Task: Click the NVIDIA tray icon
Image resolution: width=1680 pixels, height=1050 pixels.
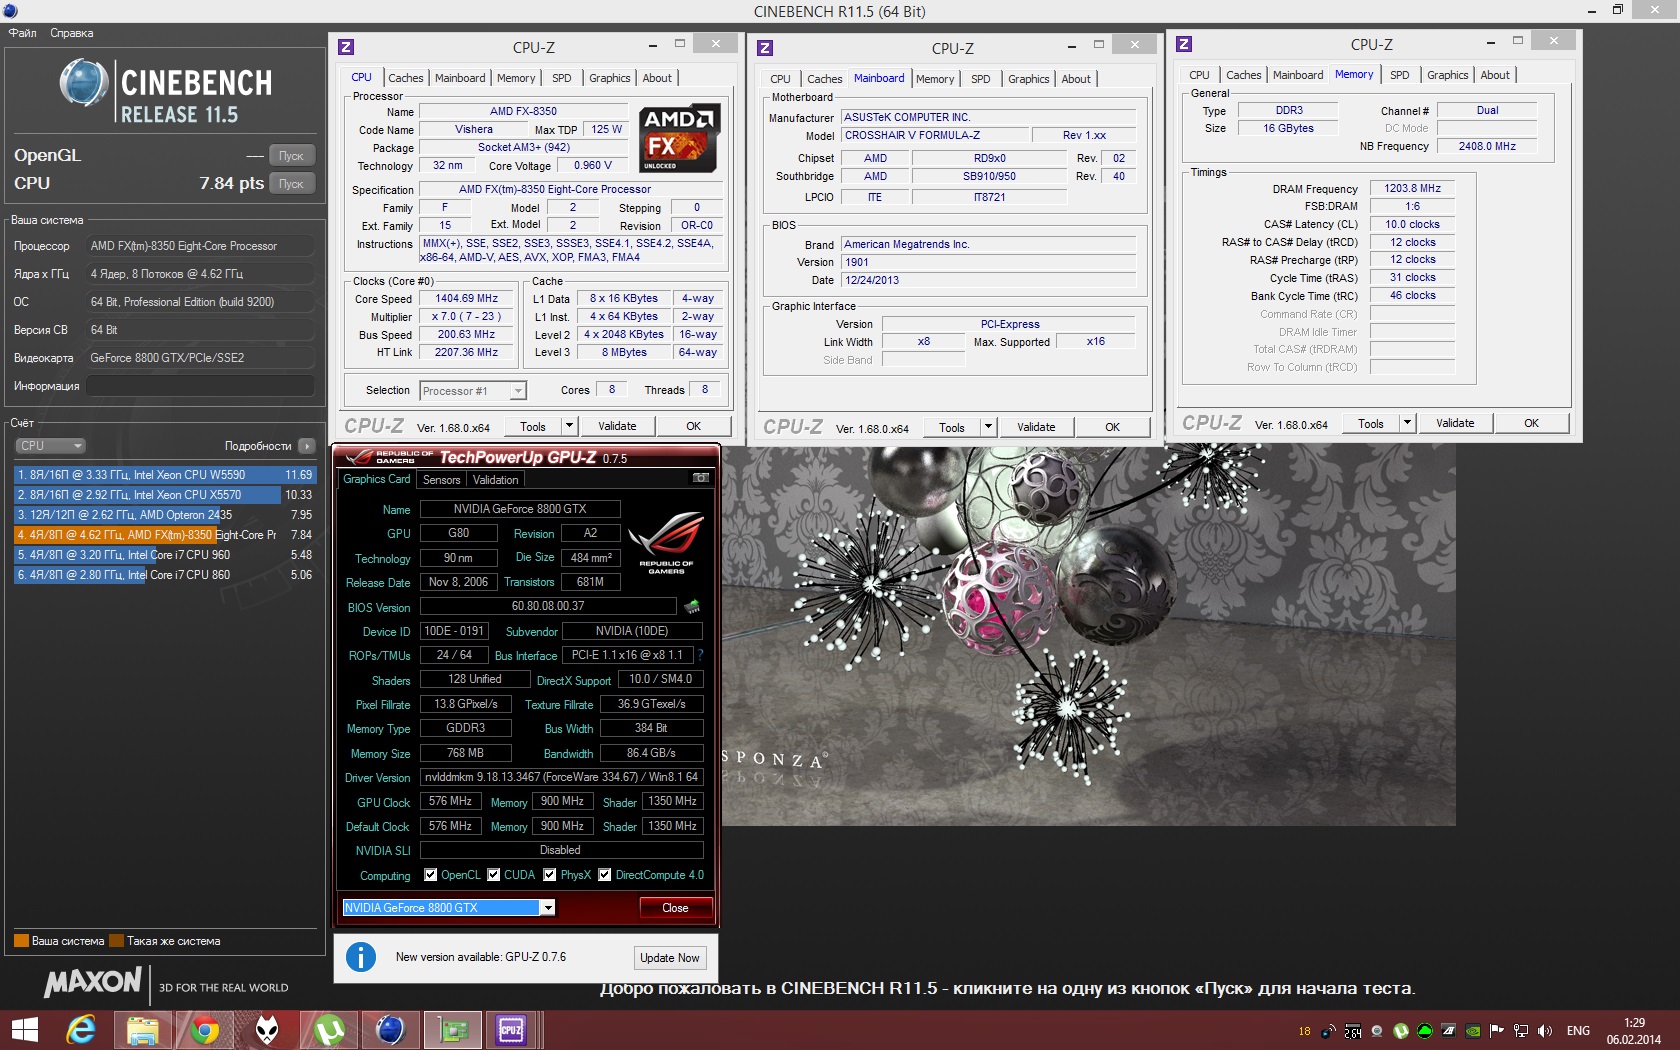Action: (1473, 1031)
